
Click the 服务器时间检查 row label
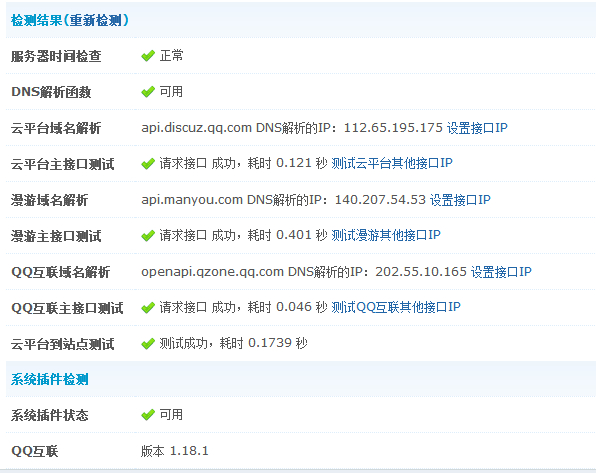[x=56, y=56]
